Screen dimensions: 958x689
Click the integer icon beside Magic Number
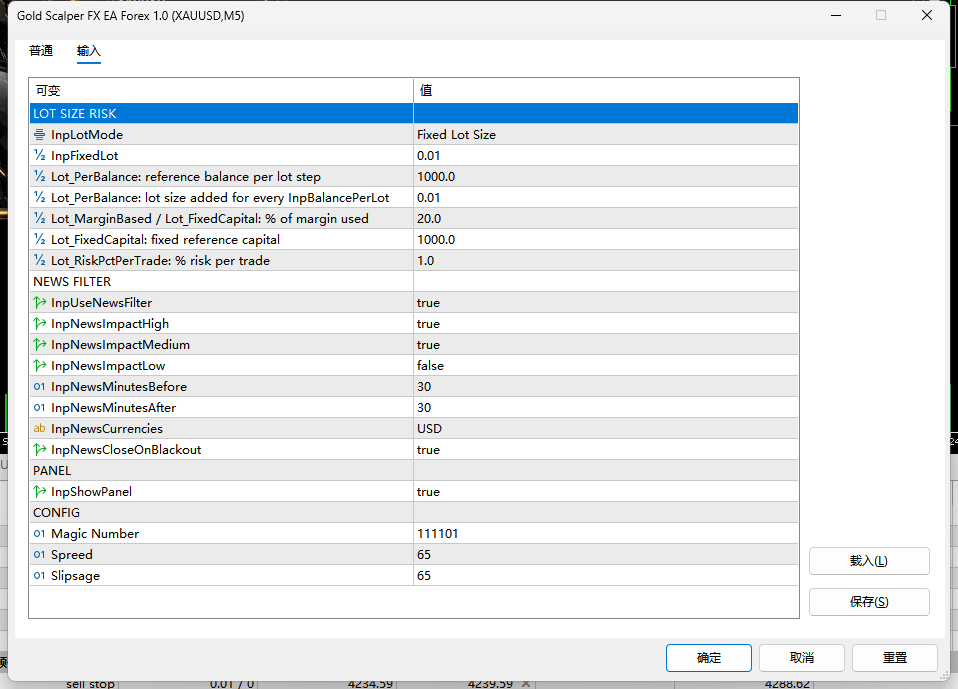40,533
